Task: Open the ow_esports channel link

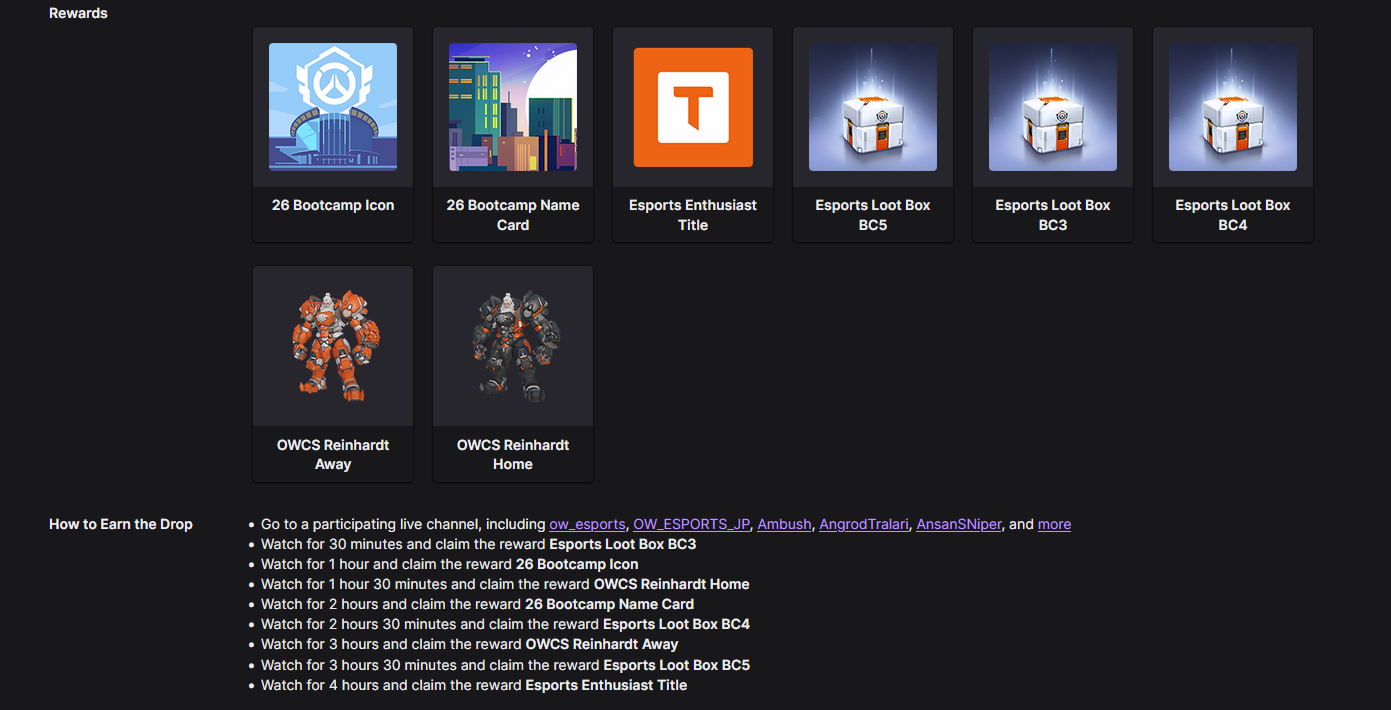Action: pos(587,524)
